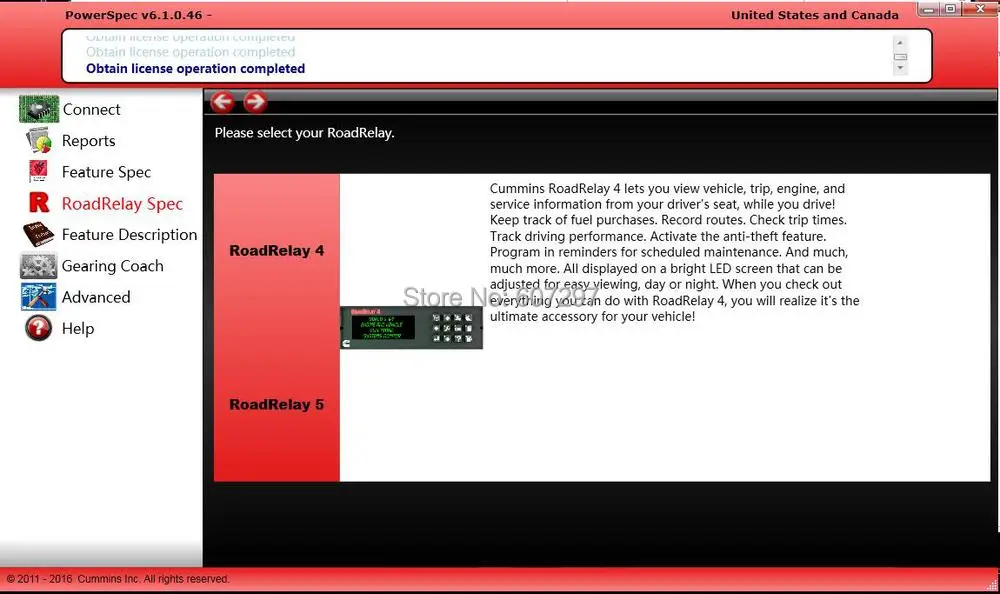Maximize the PowerSpec window
The height and width of the screenshot is (594, 1000).
[x=950, y=9]
